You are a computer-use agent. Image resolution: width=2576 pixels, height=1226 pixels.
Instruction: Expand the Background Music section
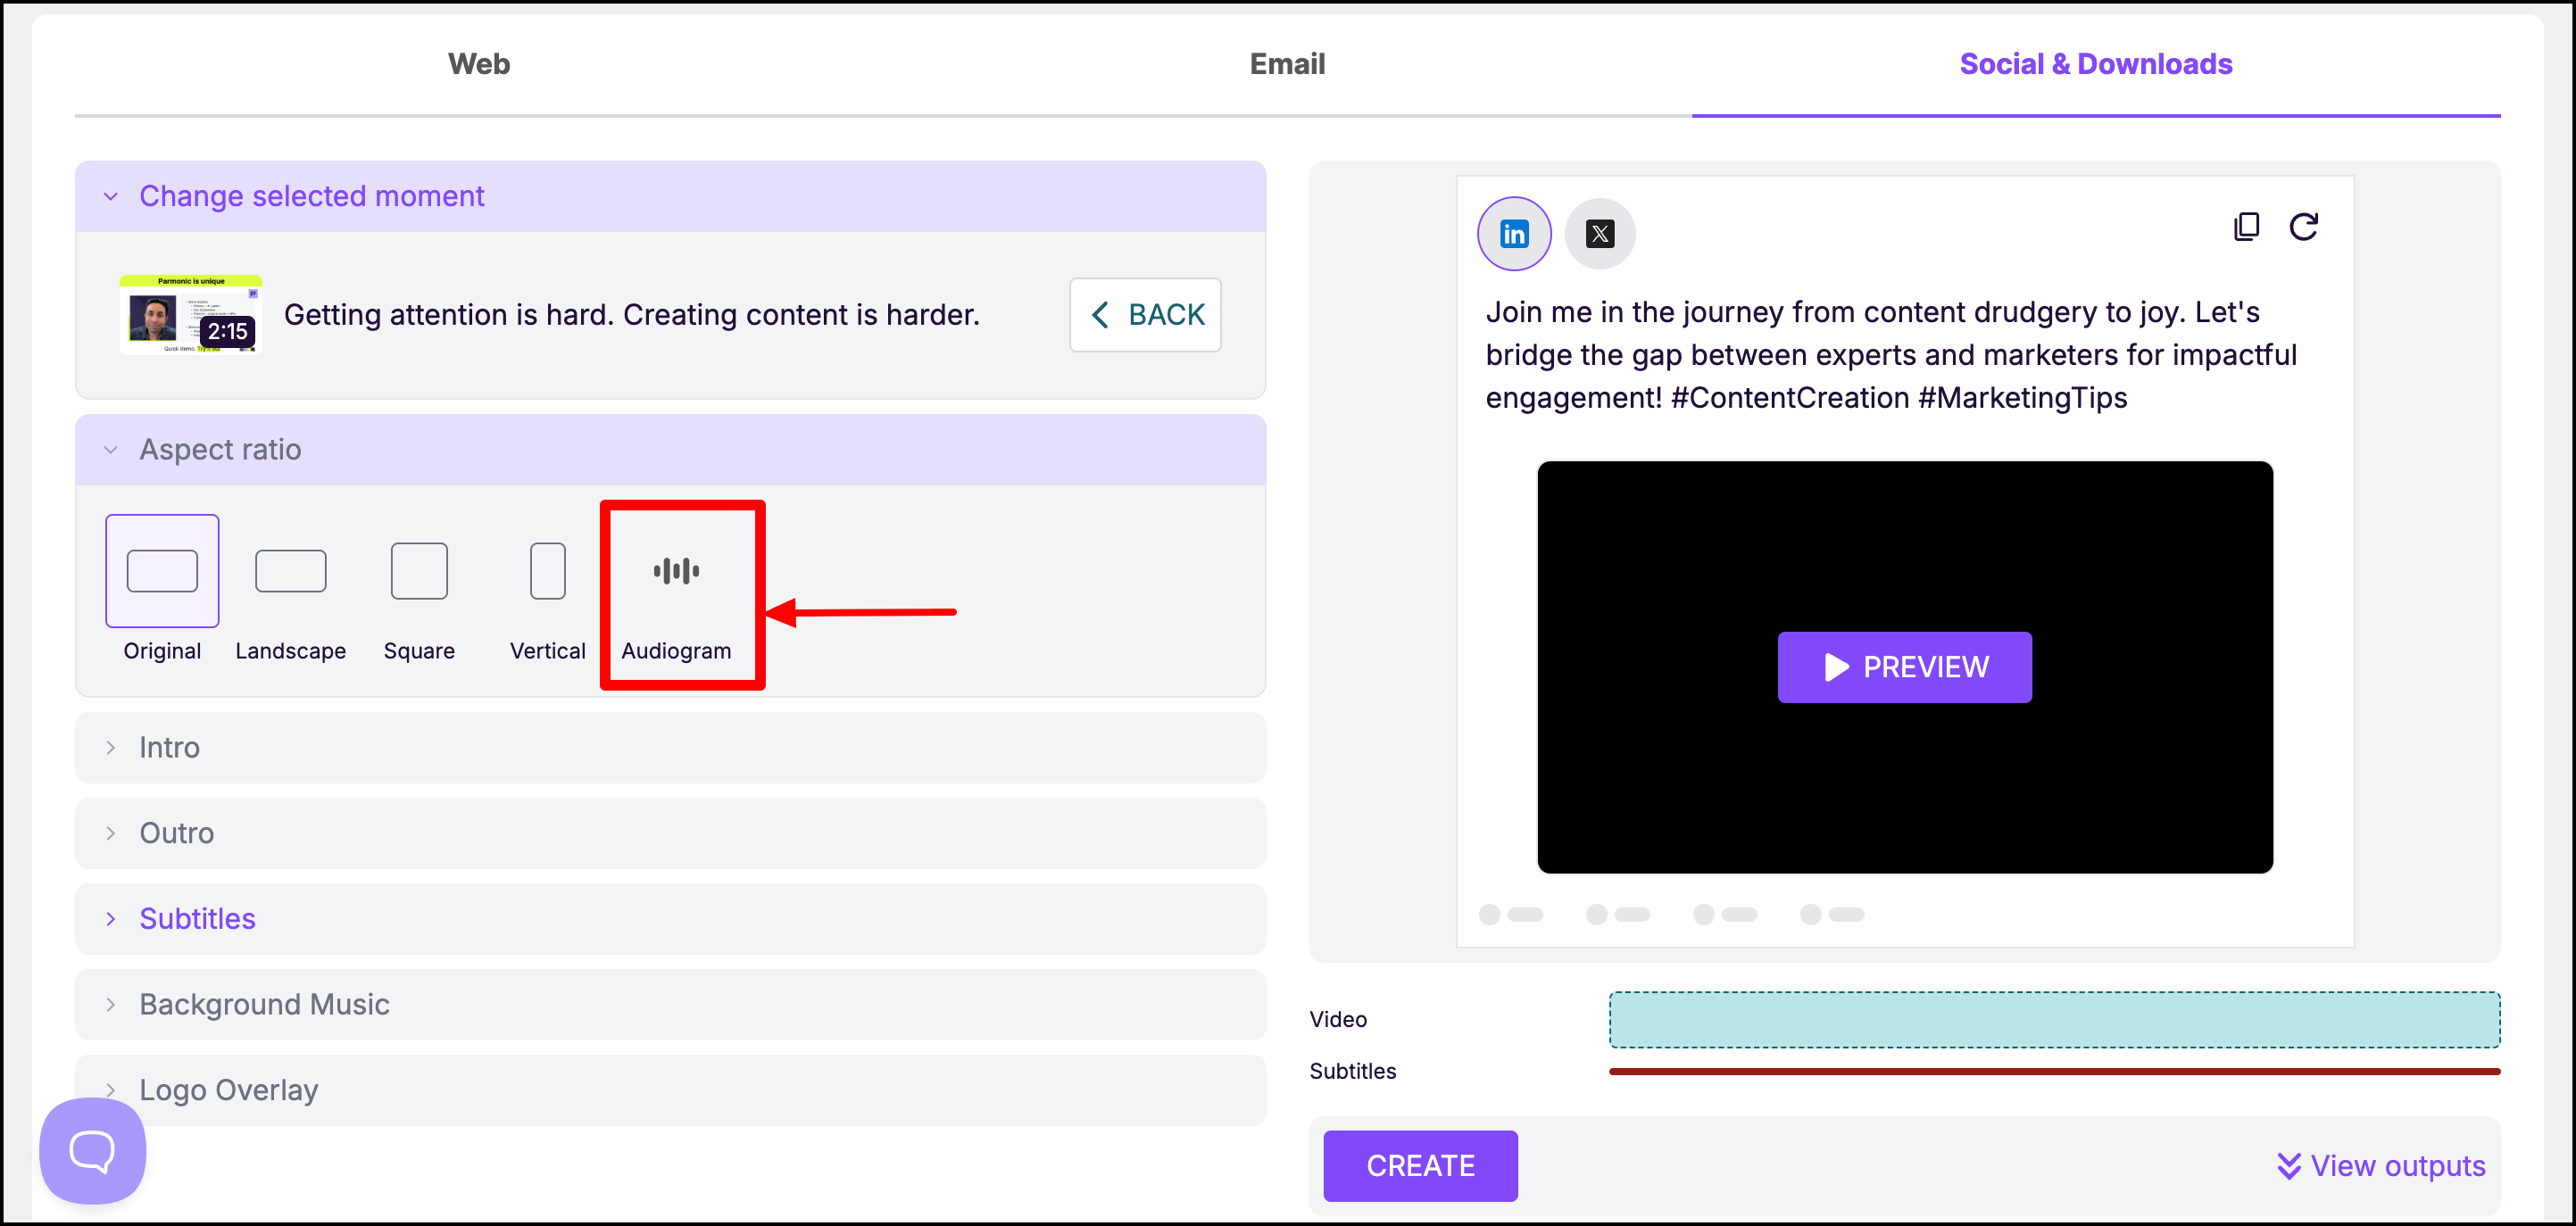coord(264,1003)
